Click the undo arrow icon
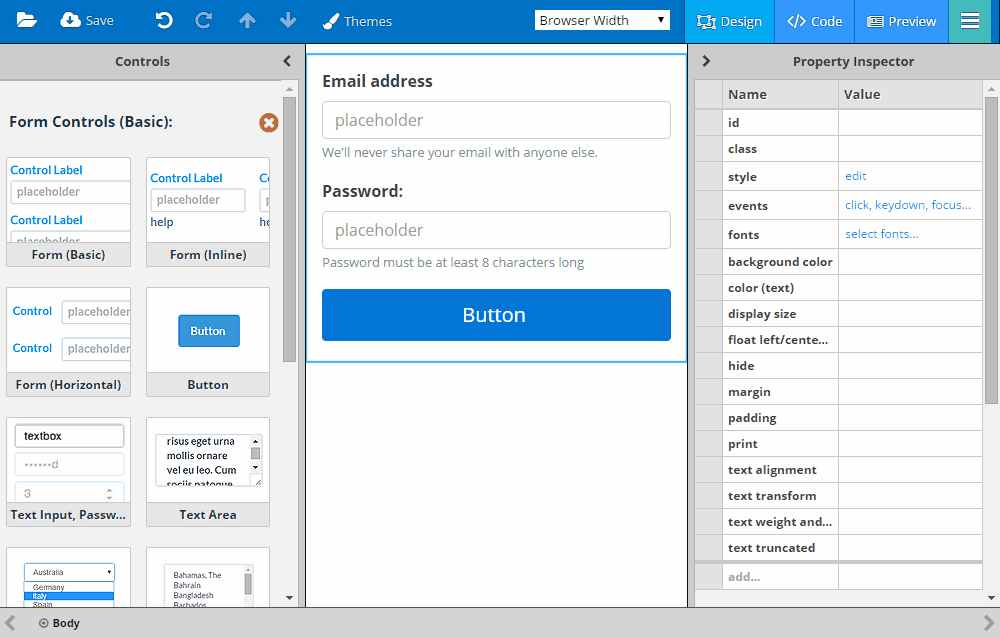The height and width of the screenshot is (637, 1000). pyautogui.click(x=164, y=21)
